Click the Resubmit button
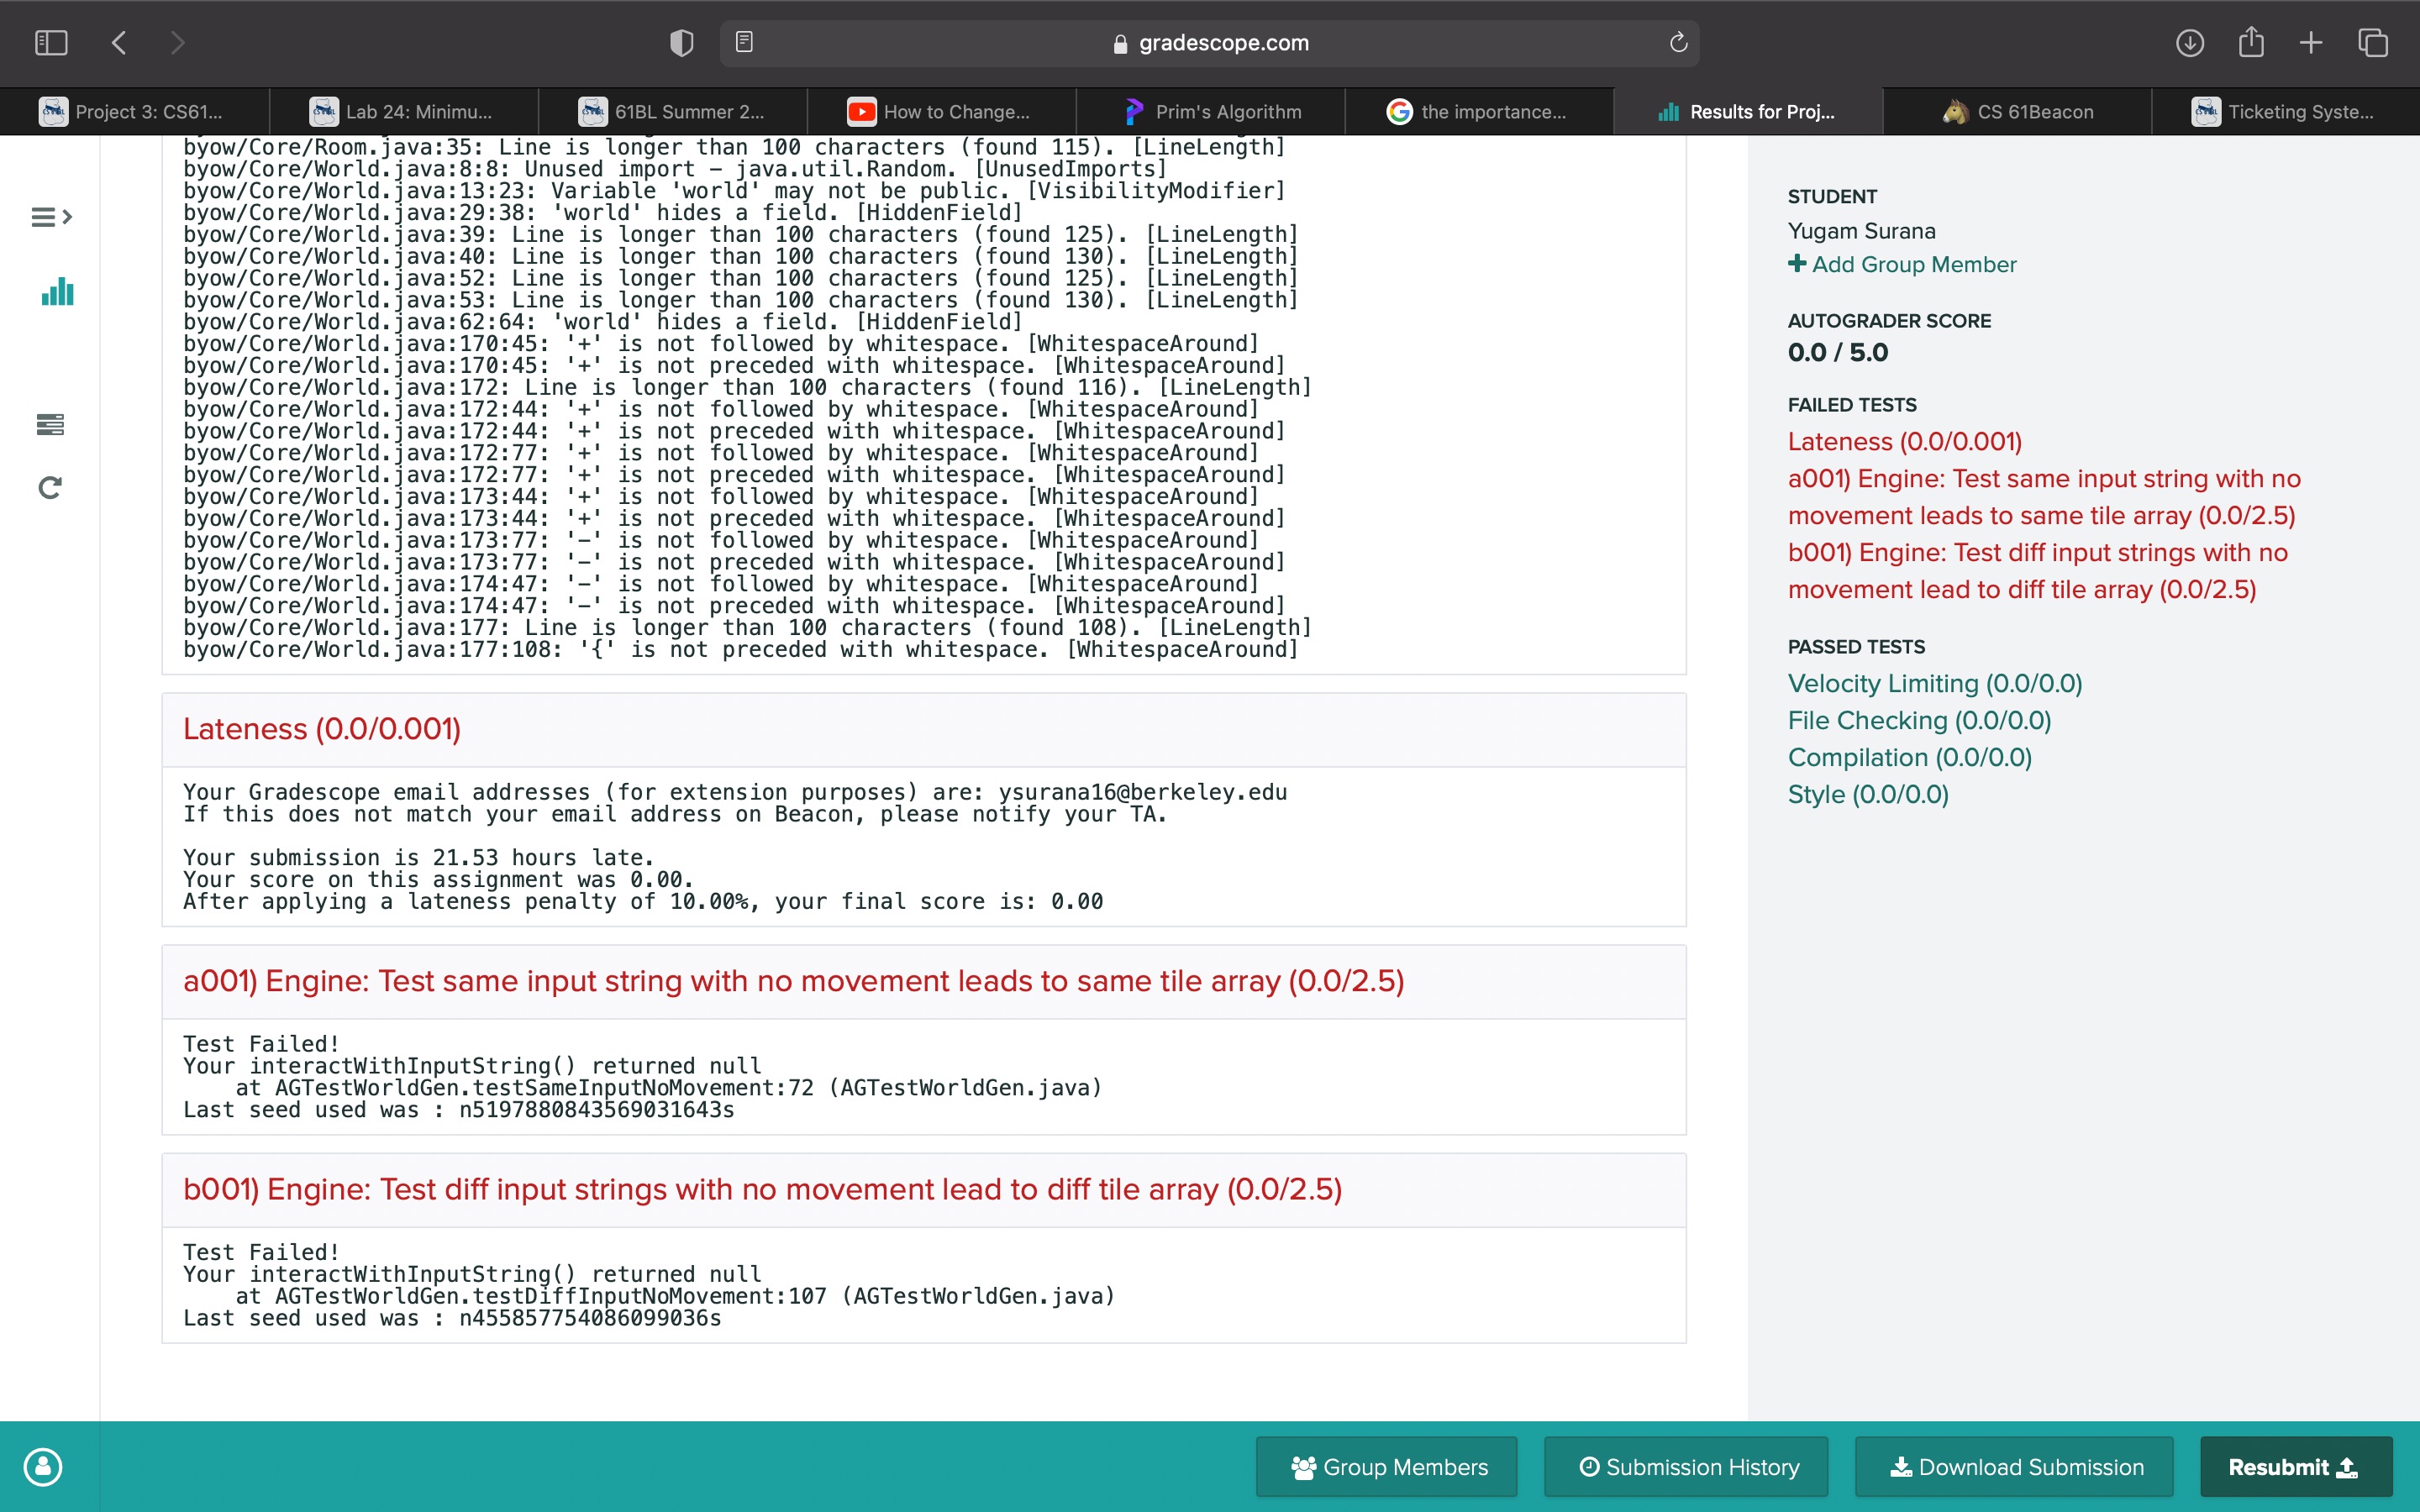The width and height of the screenshot is (2420, 1512). click(x=2295, y=1467)
